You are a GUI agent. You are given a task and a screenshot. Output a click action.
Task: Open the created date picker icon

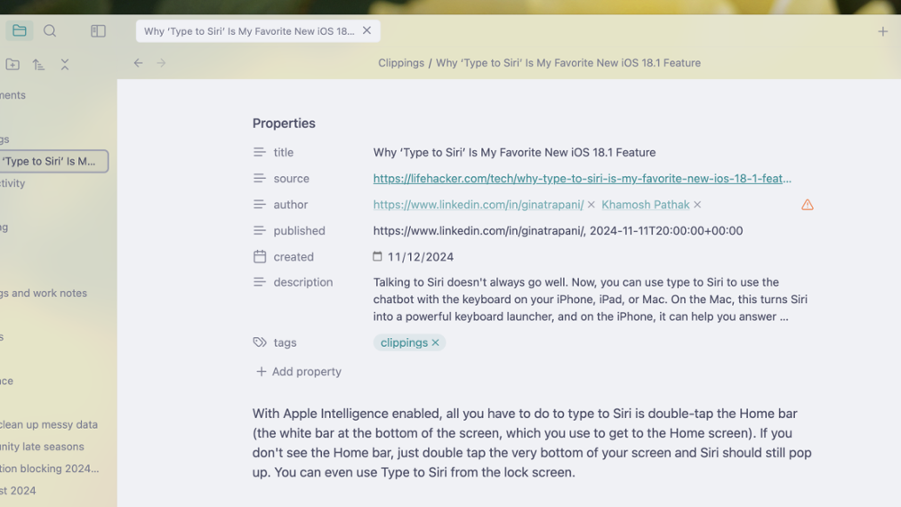tap(378, 257)
